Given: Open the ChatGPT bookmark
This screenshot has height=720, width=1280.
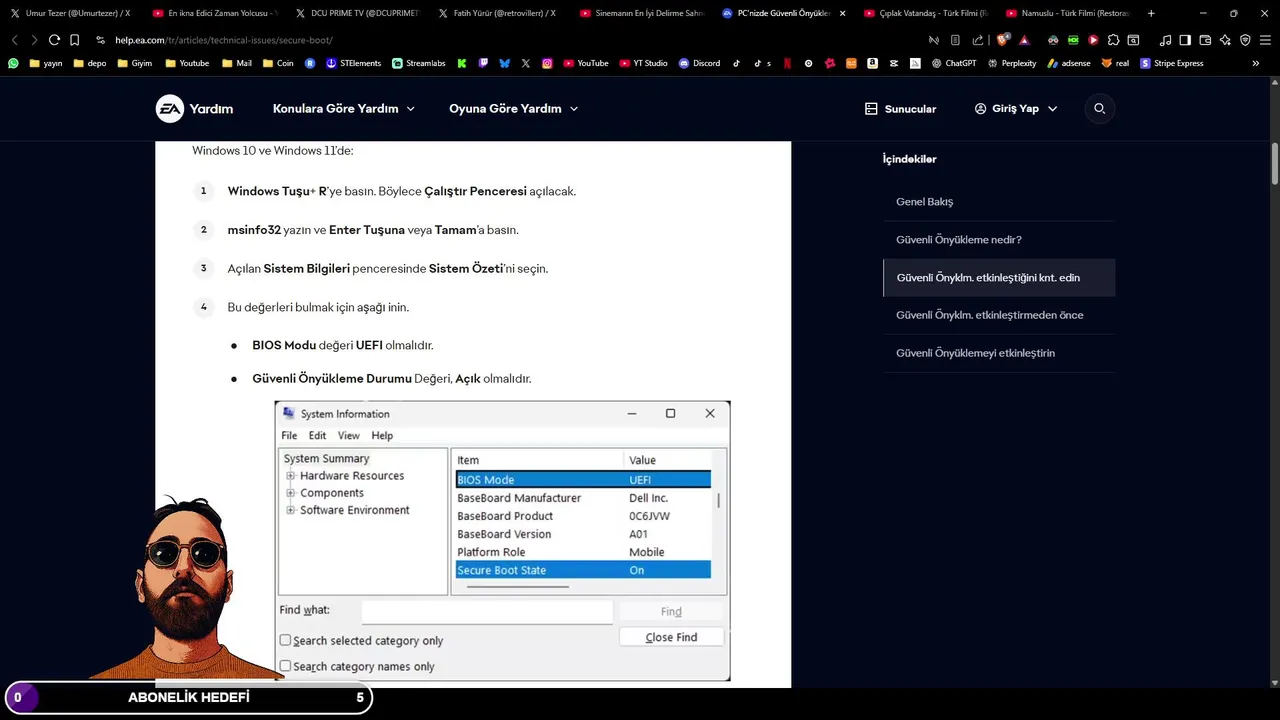Looking at the screenshot, I should (x=953, y=63).
